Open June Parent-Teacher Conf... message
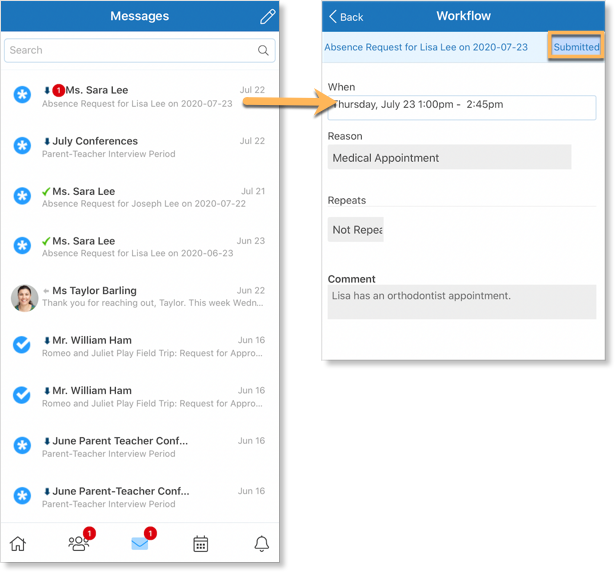Screen dimensions: 616x573 click(x=139, y=497)
